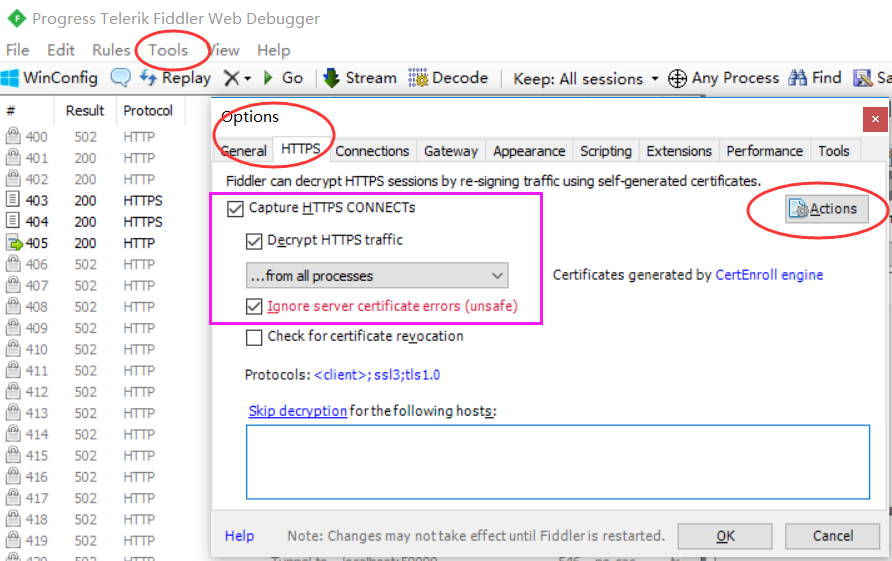Select session 400 lock icon
Viewport: 892px width, 561px height.
[13, 136]
